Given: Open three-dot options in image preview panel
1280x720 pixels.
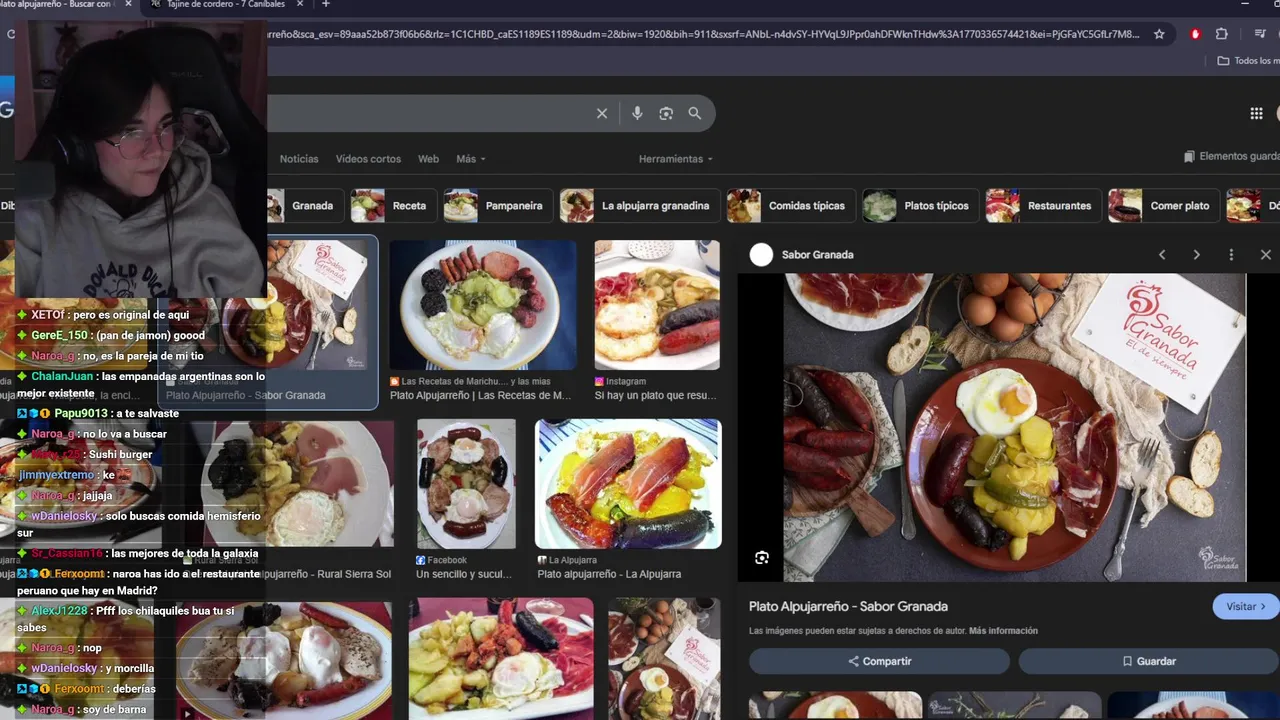Looking at the screenshot, I should (x=1231, y=255).
